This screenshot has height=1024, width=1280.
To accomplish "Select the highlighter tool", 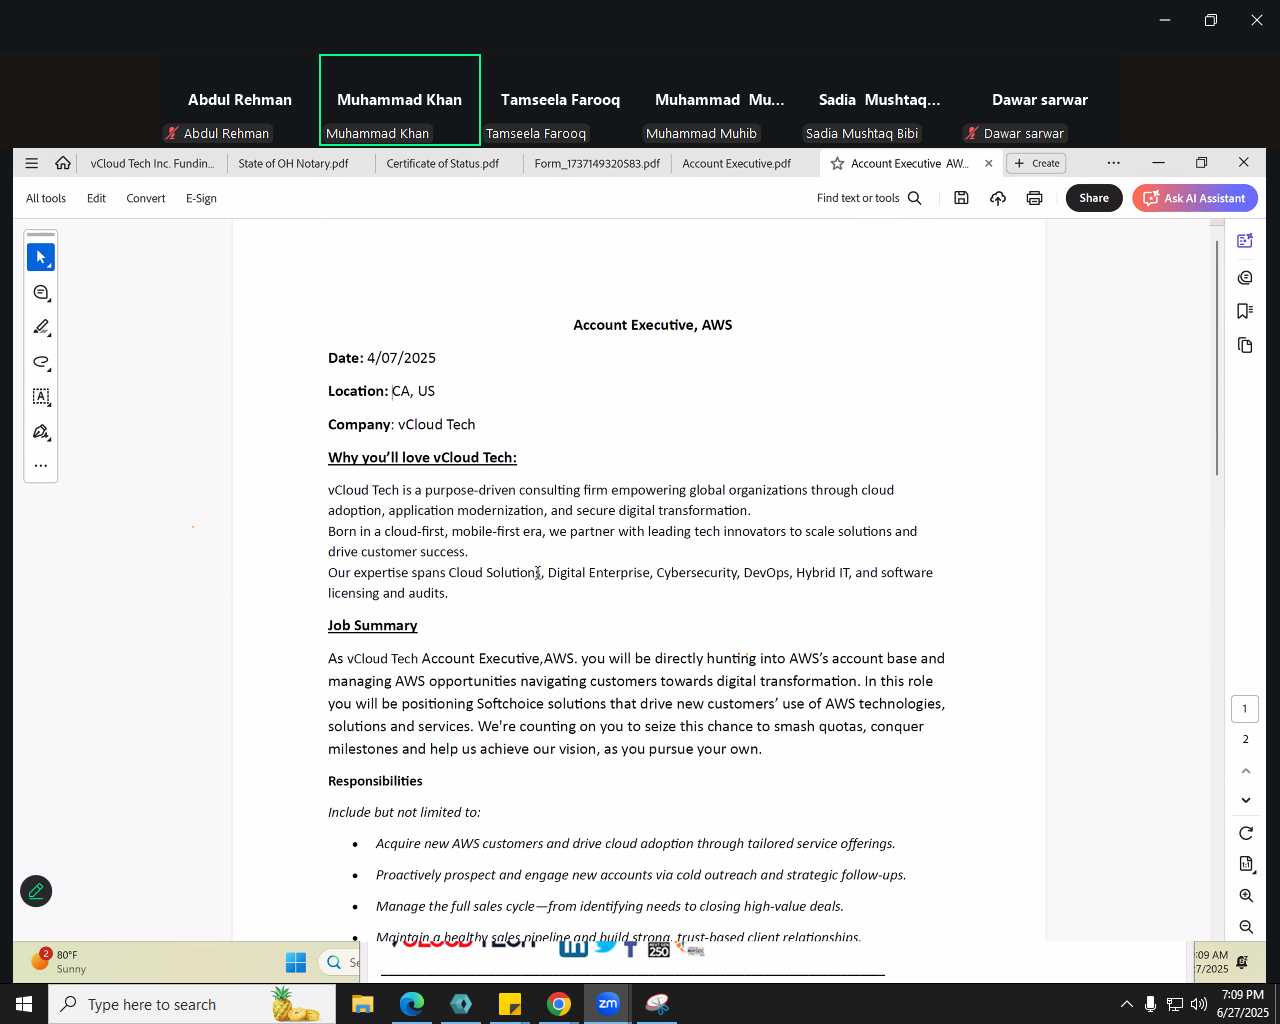I will tap(41, 328).
